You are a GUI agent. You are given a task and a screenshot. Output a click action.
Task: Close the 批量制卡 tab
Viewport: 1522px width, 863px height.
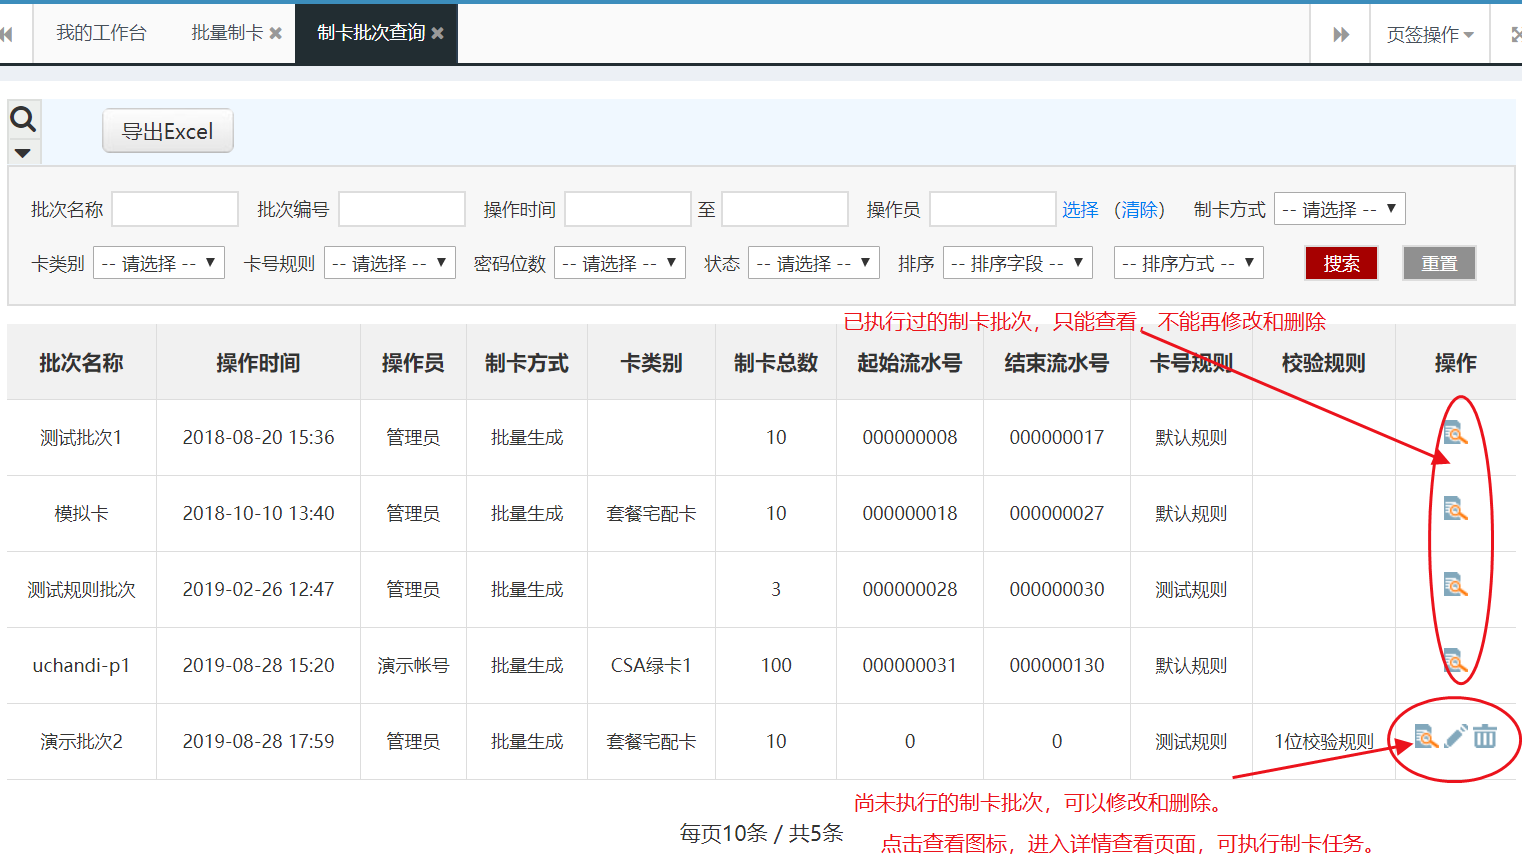coord(276,33)
